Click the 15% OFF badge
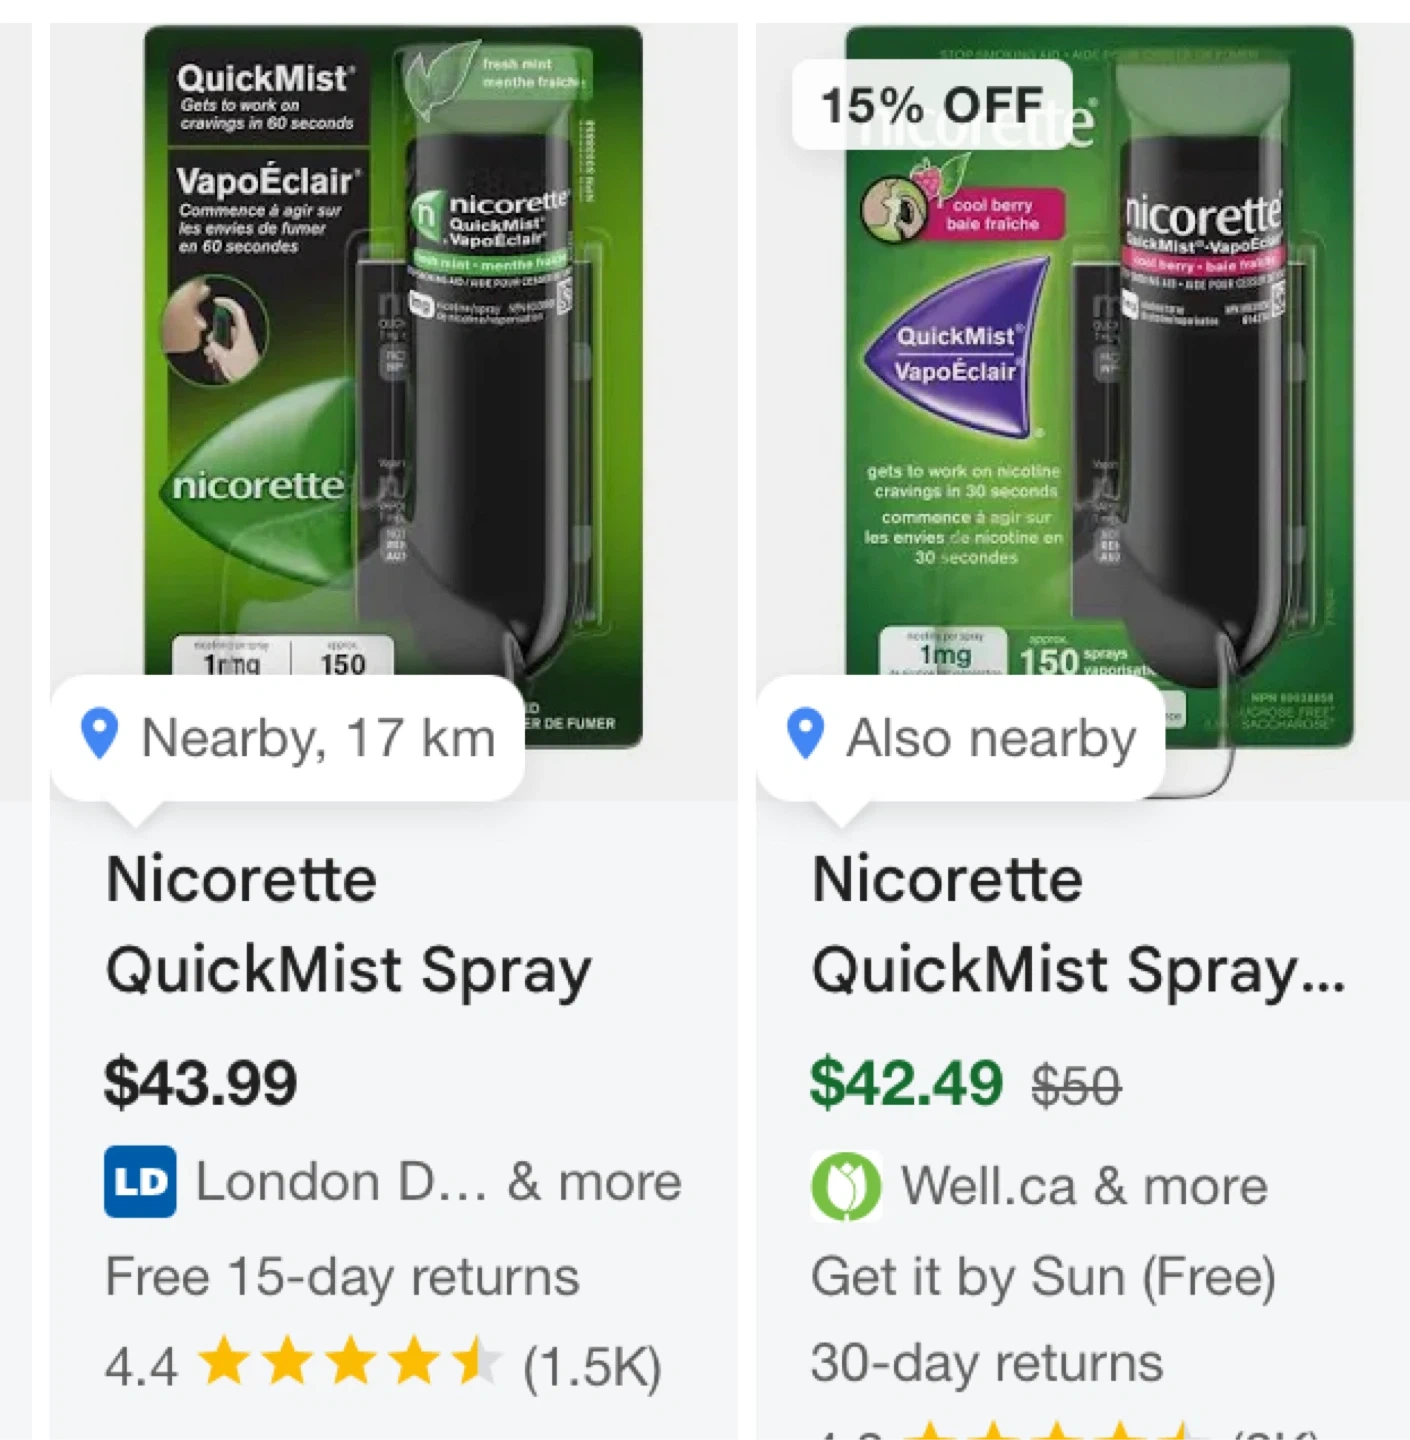1410x1440 pixels. [x=932, y=105]
